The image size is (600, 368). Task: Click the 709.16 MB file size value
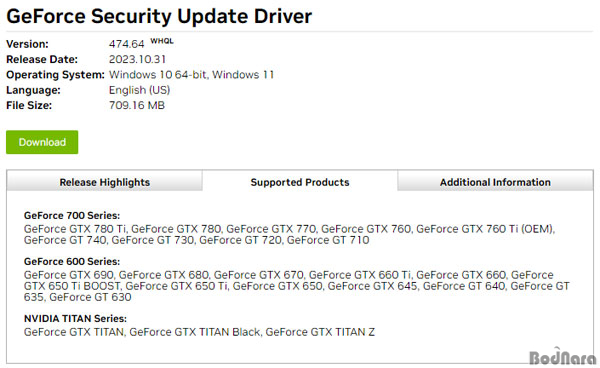pos(137,105)
